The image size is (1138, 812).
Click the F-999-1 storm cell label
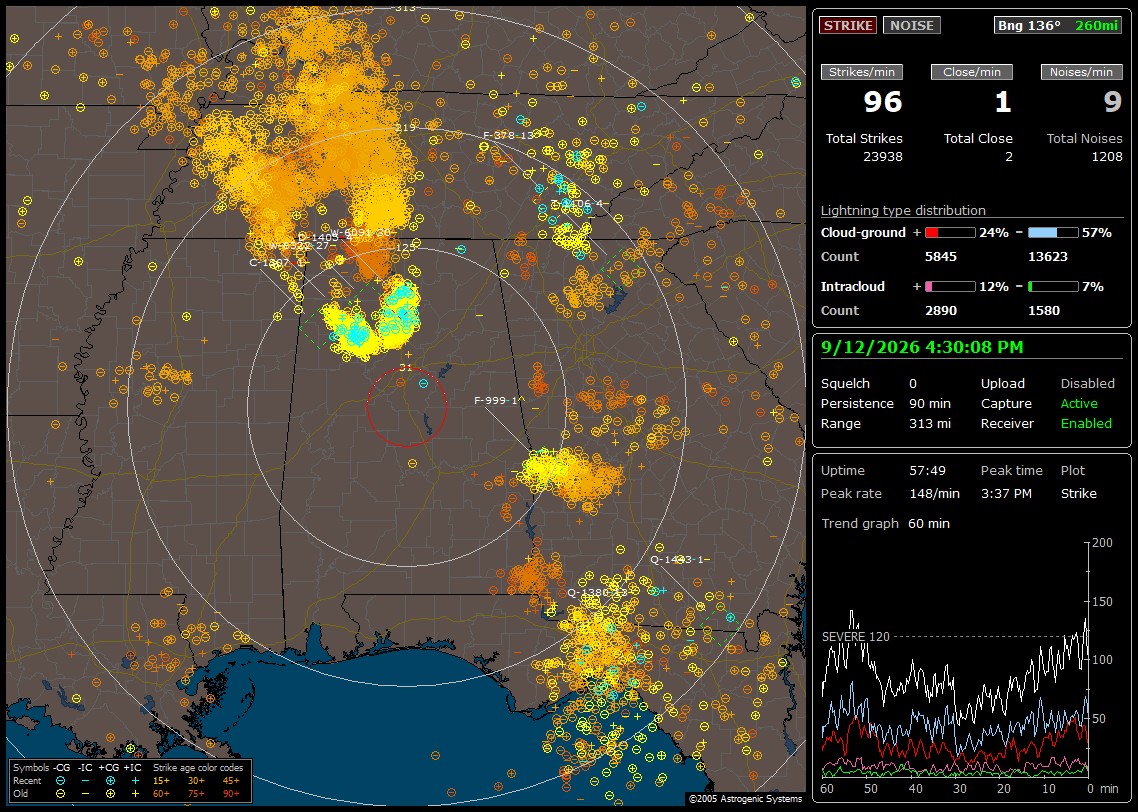[x=496, y=401]
